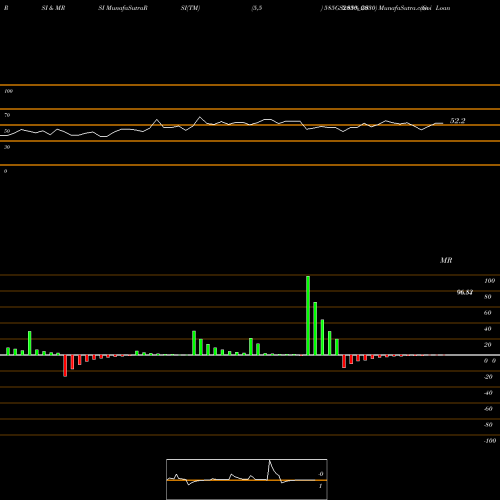Click the RSI axis label 70
This screenshot has width=500, height=500.
click(x=7, y=115)
